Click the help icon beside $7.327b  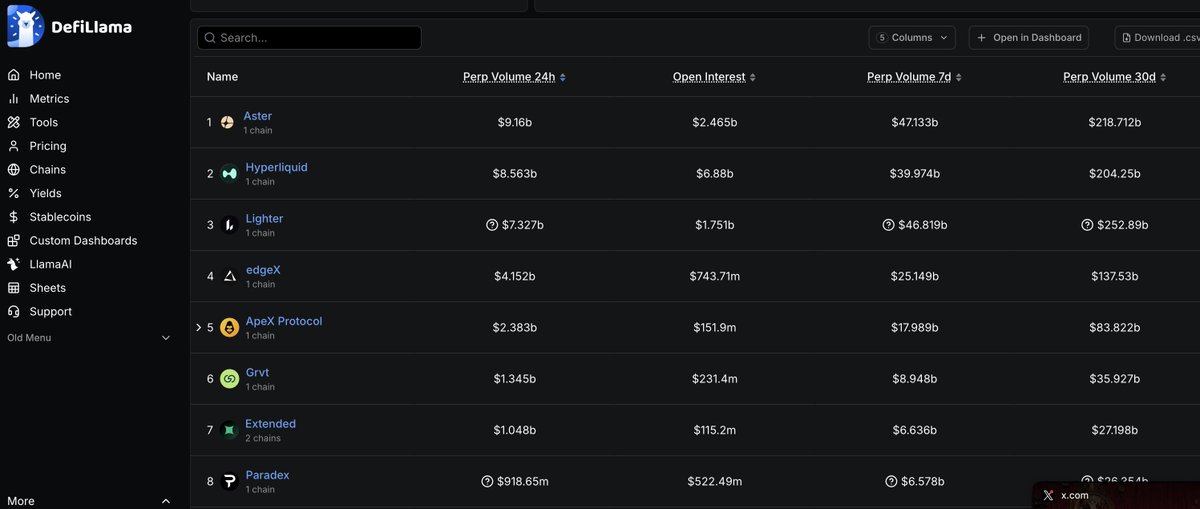(492, 225)
